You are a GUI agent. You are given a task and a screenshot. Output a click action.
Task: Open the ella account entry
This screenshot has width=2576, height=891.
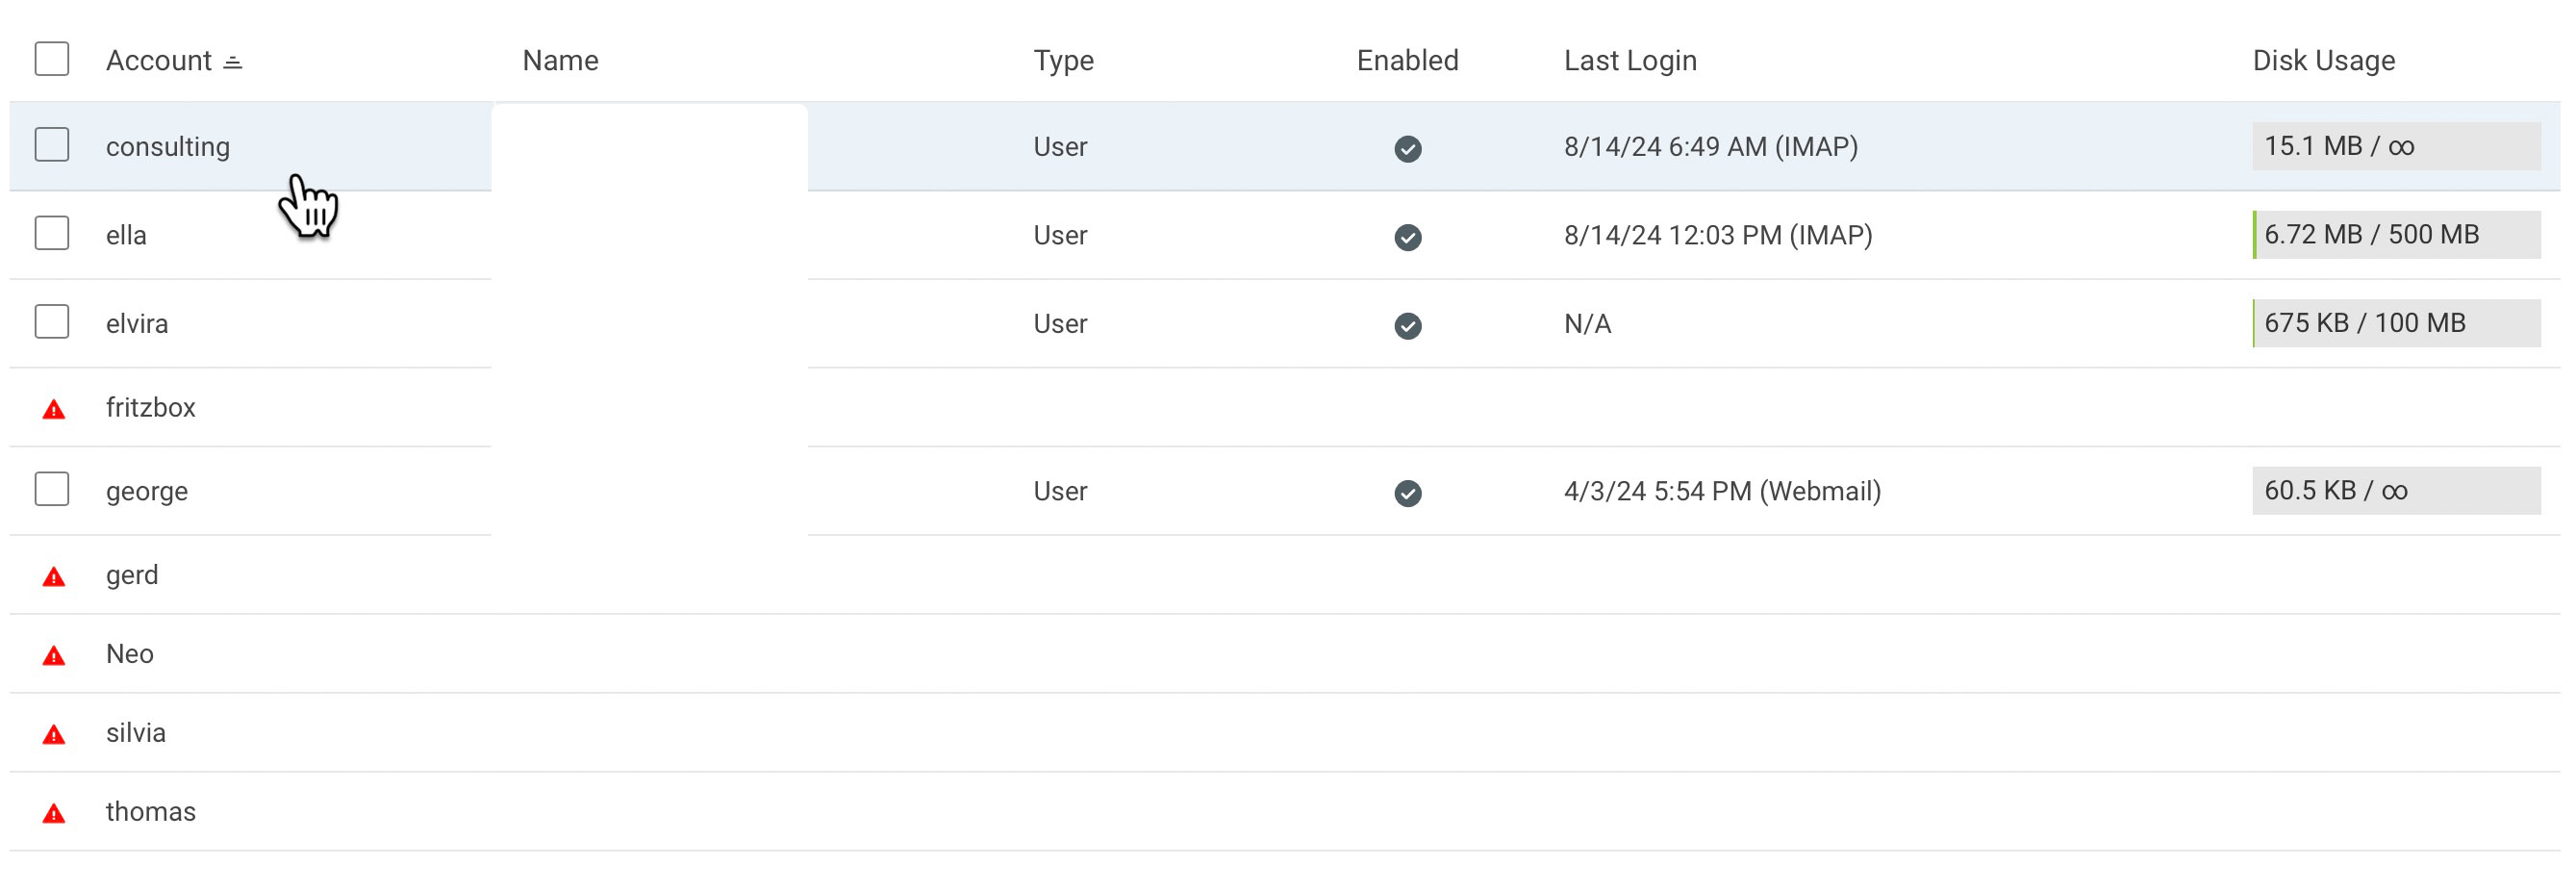(x=126, y=235)
